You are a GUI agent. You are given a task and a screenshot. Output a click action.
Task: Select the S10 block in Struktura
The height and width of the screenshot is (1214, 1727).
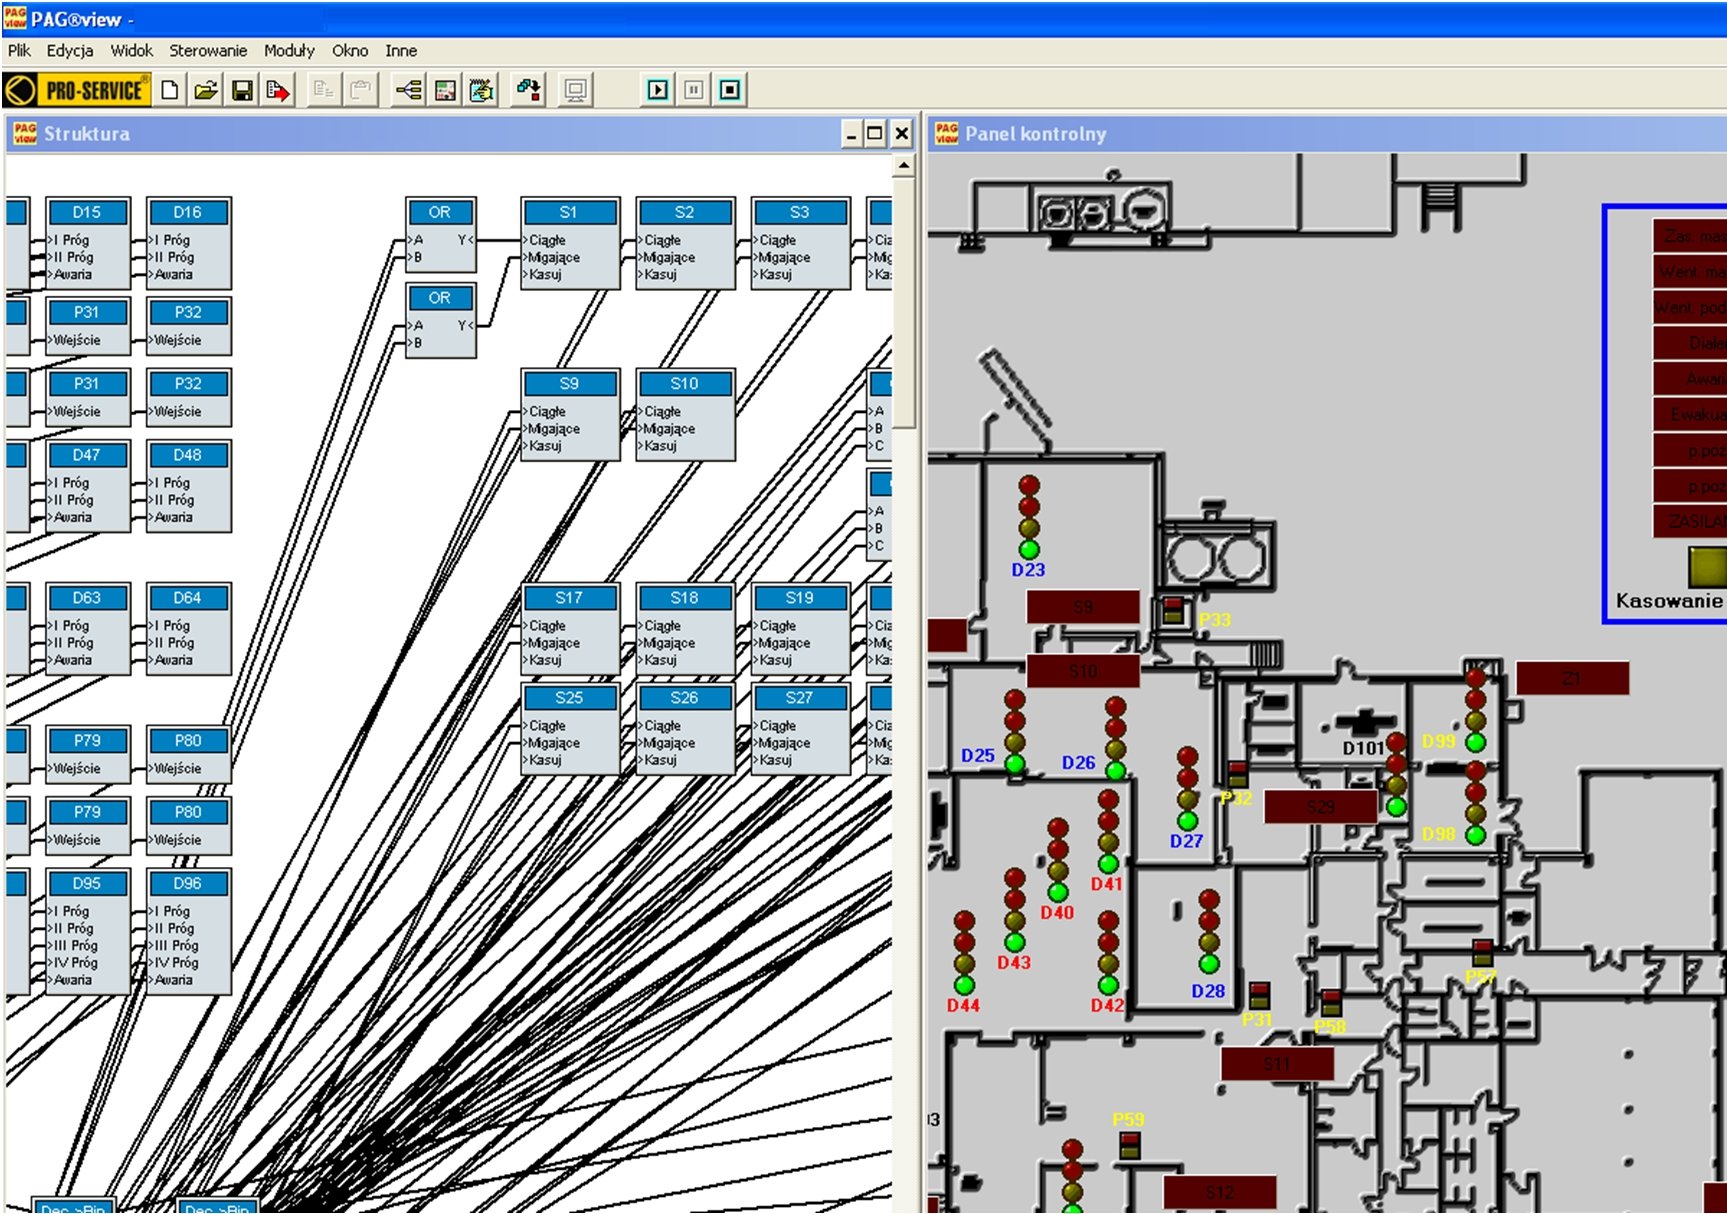point(685,414)
